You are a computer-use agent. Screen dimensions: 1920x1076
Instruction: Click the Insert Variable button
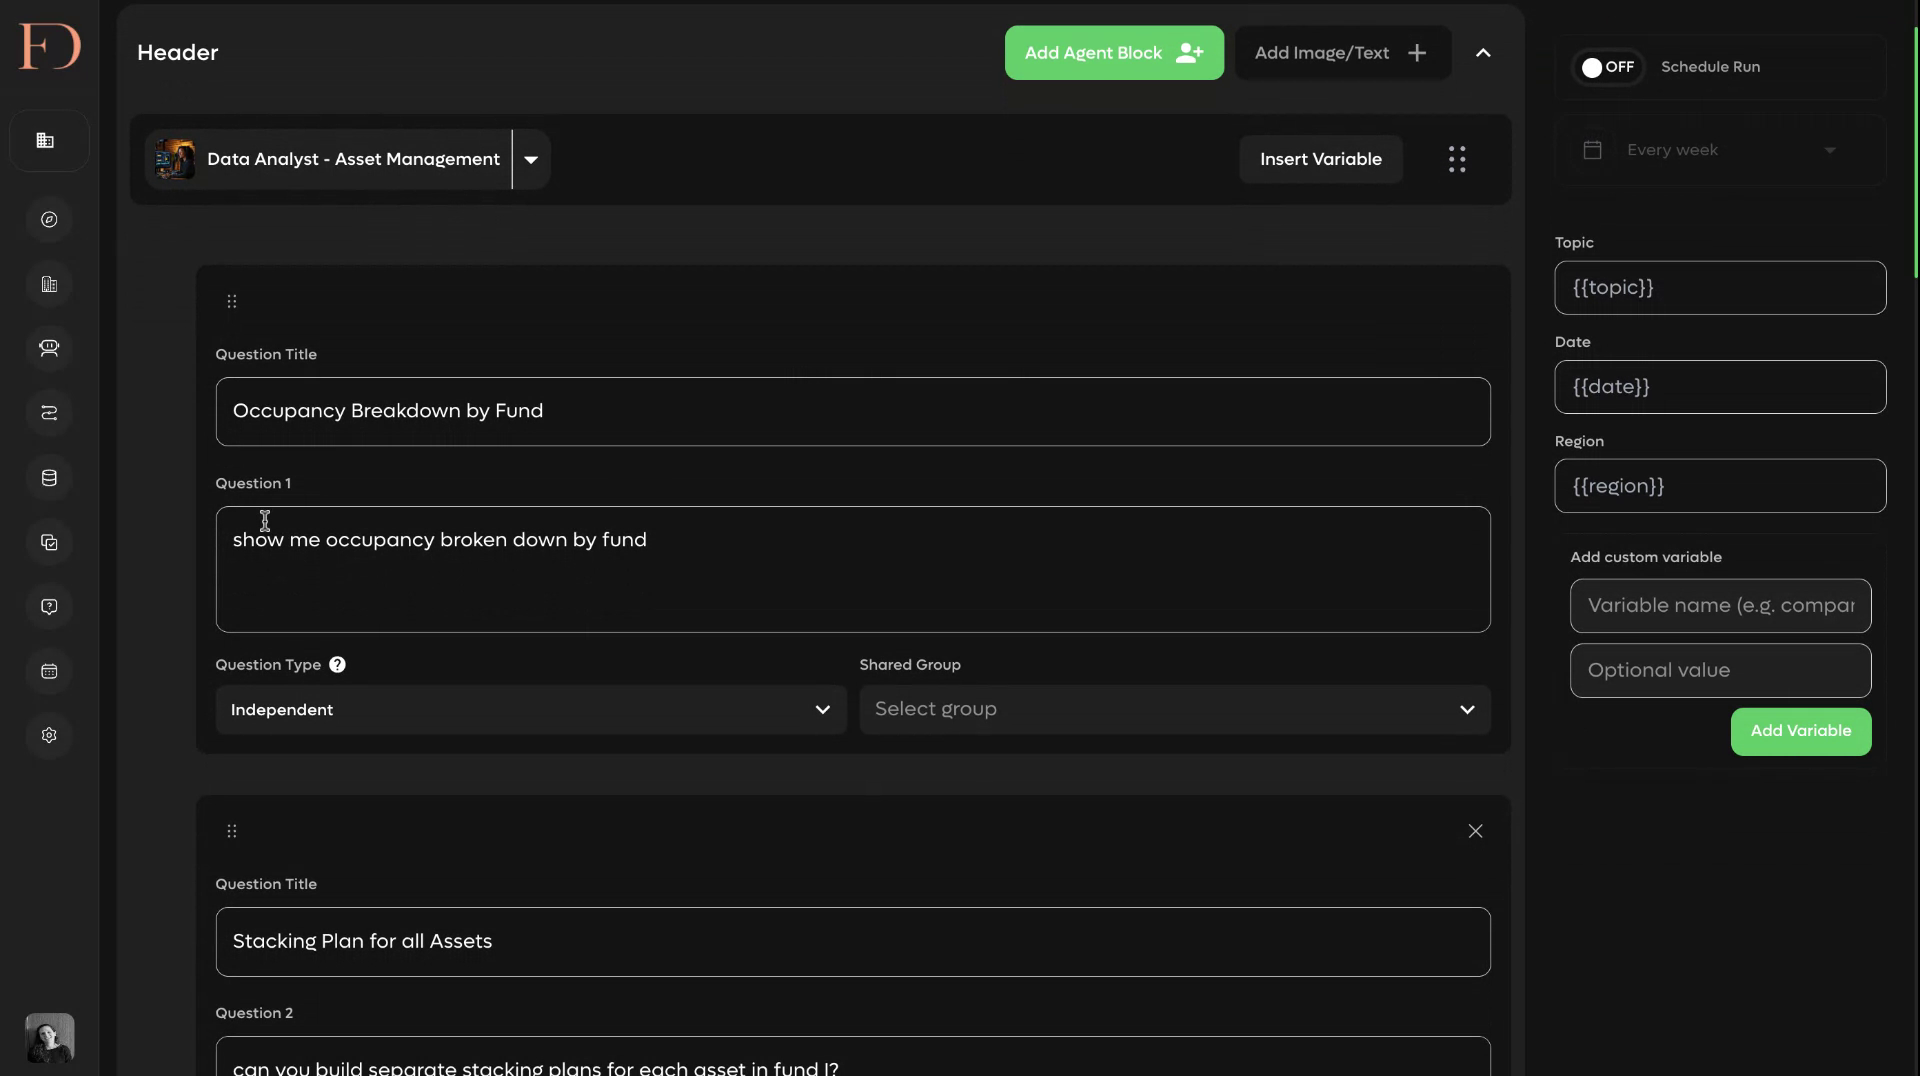pyautogui.click(x=1320, y=159)
